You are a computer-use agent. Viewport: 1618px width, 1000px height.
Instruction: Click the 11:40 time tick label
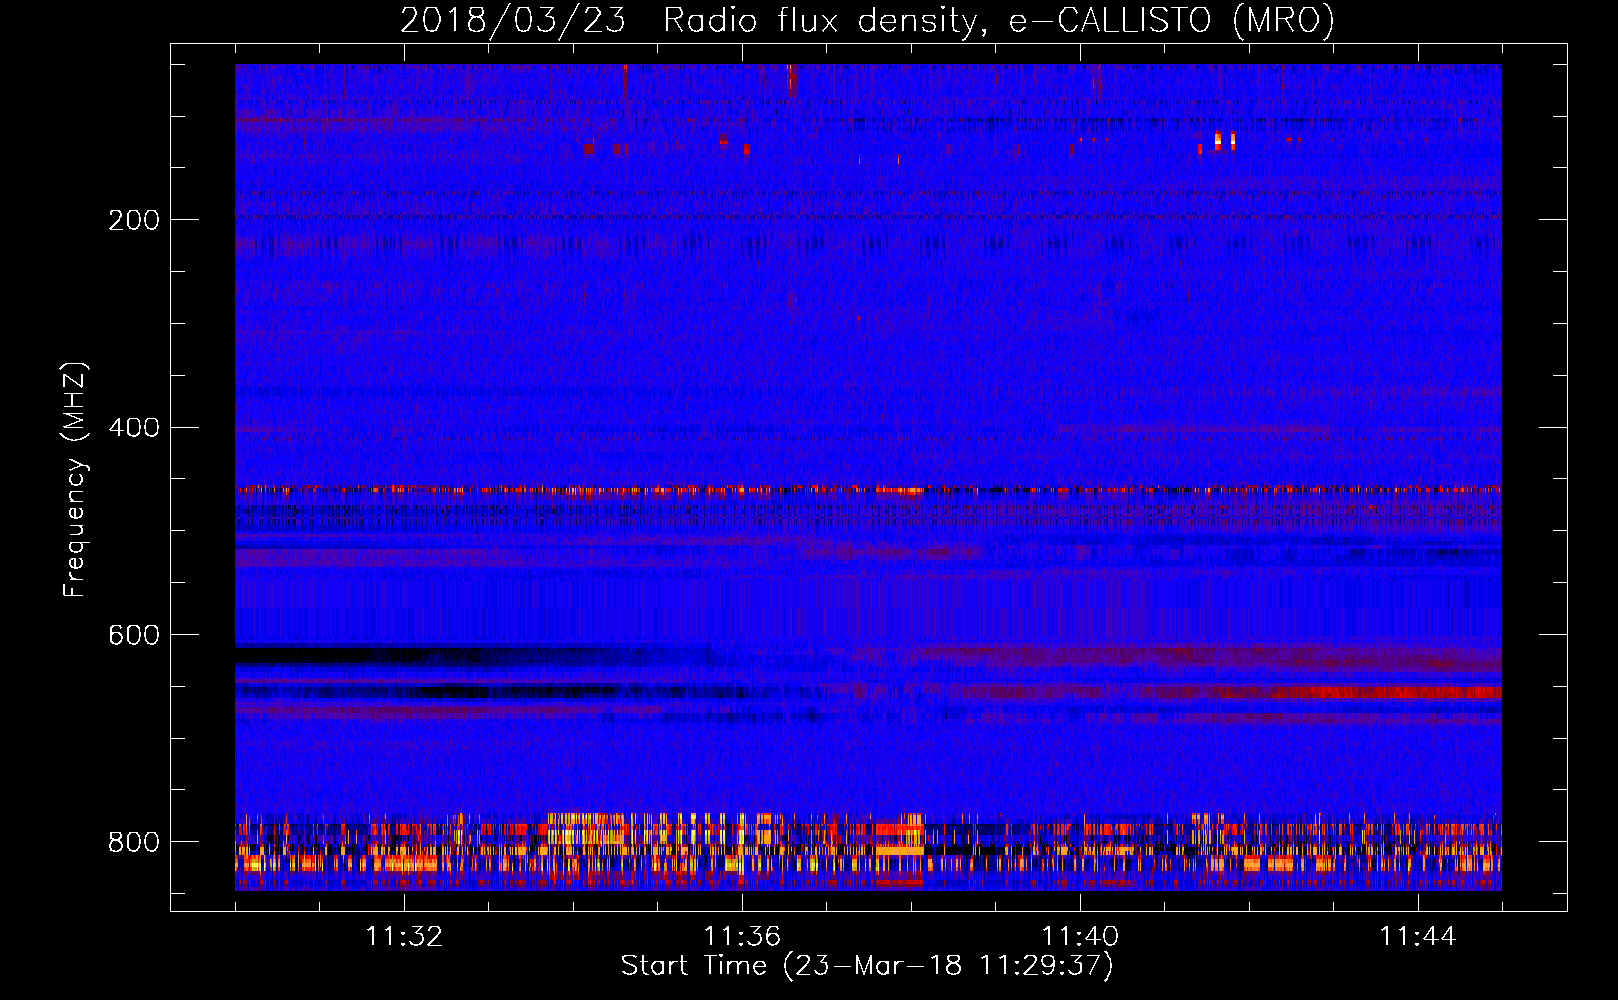[x=1080, y=936]
